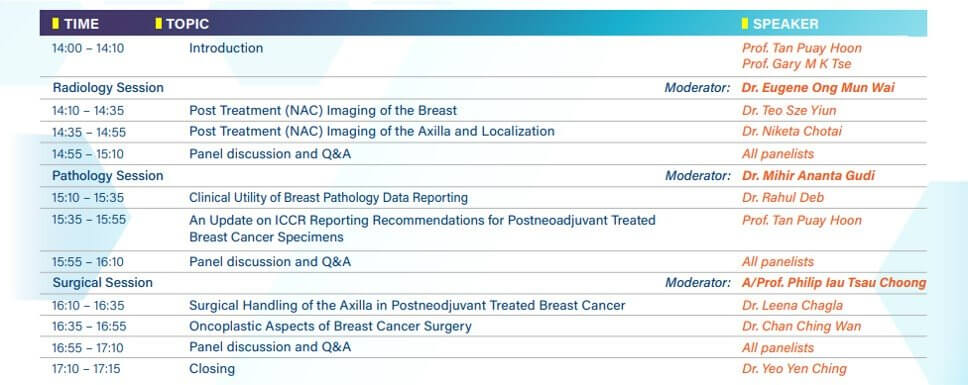
Task: Select the Radiology Session heading
Action: (x=108, y=88)
